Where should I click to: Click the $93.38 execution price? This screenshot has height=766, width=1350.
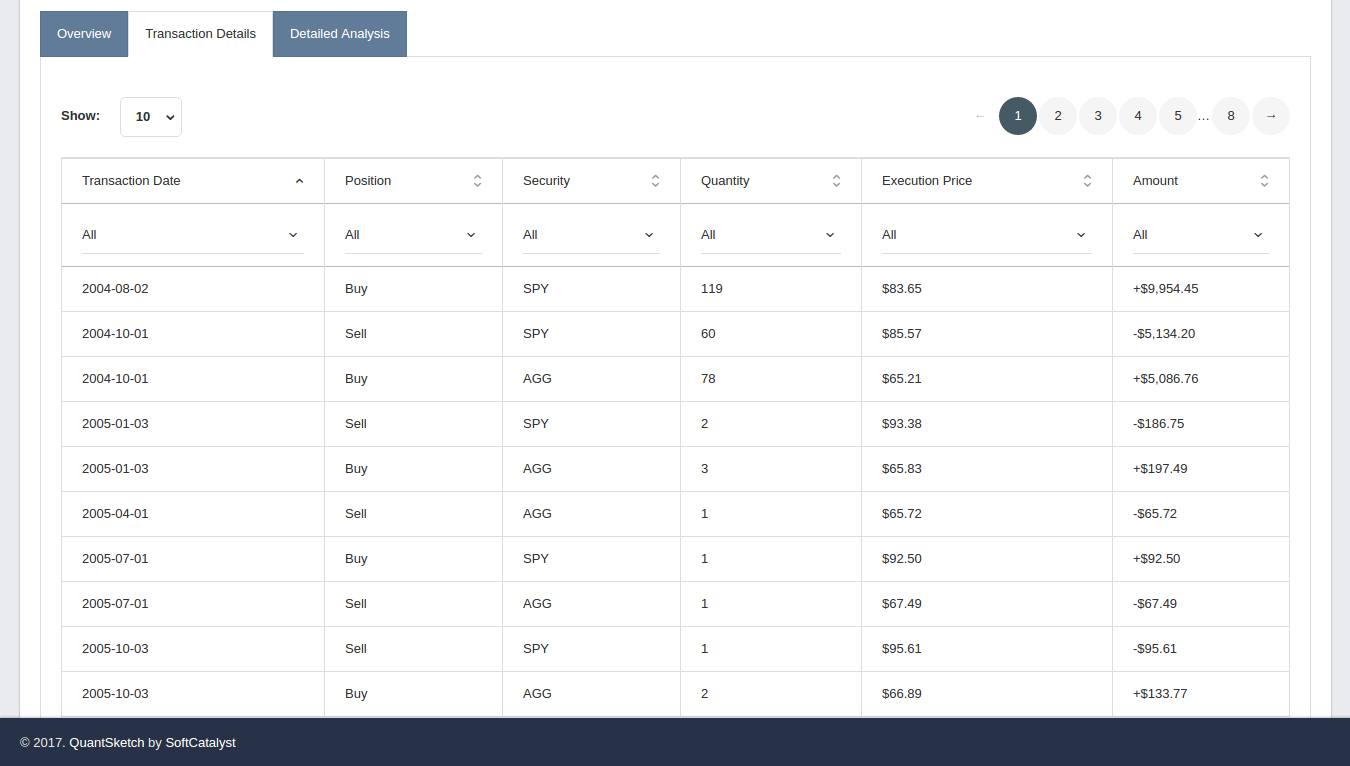point(902,424)
